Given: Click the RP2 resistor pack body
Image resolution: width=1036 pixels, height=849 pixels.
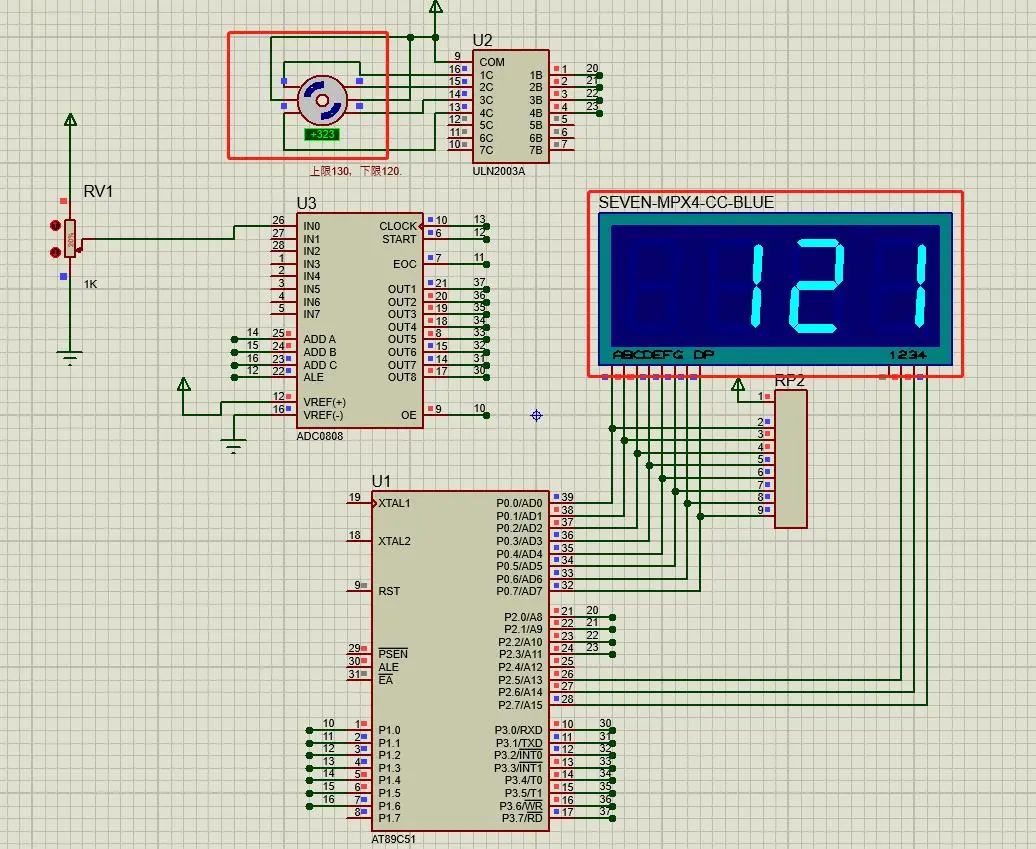Looking at the screenshot, I should point(791,459).
